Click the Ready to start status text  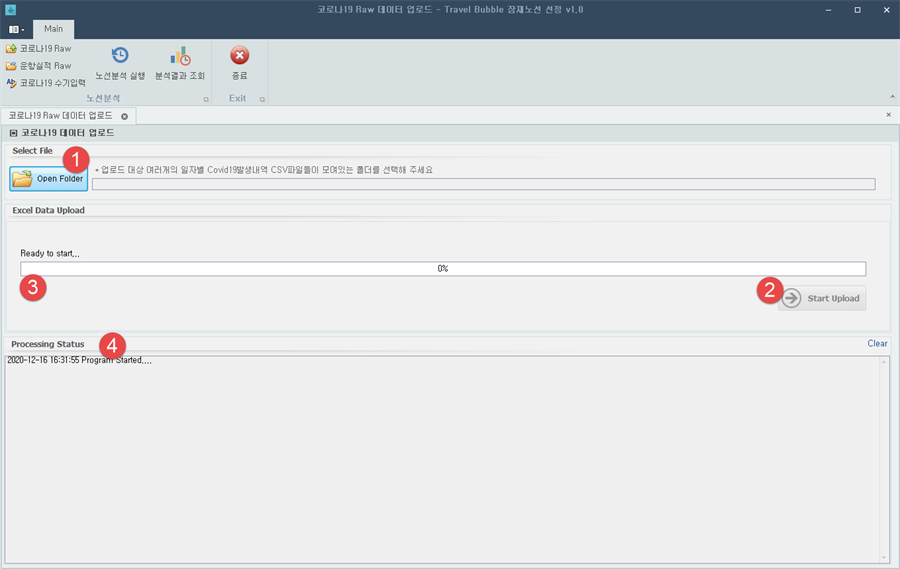click(50, 253)
